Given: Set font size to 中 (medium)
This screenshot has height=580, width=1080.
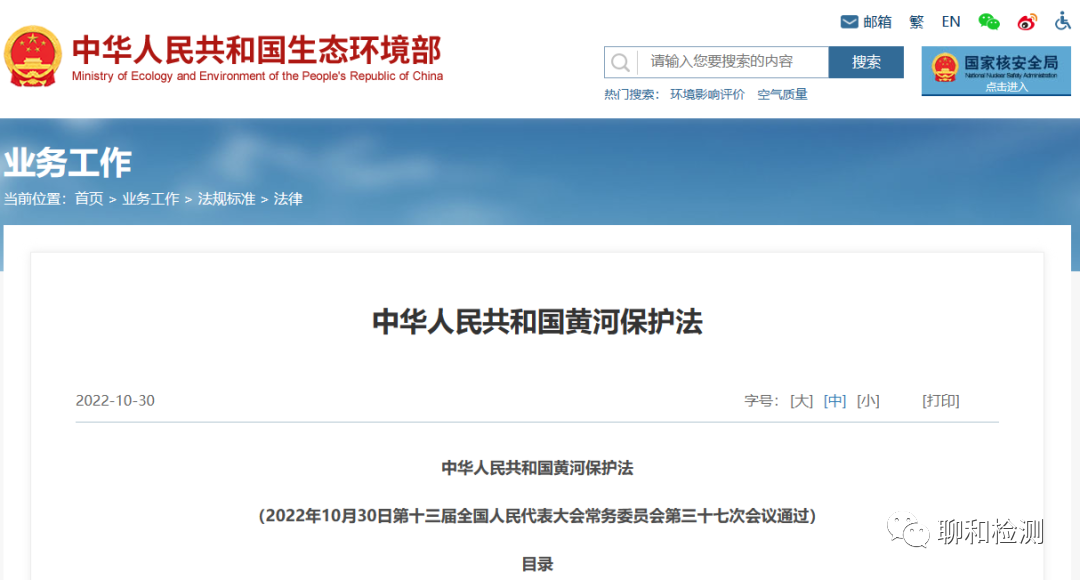Looking at the screenshot, I should [x=835, y=401].
